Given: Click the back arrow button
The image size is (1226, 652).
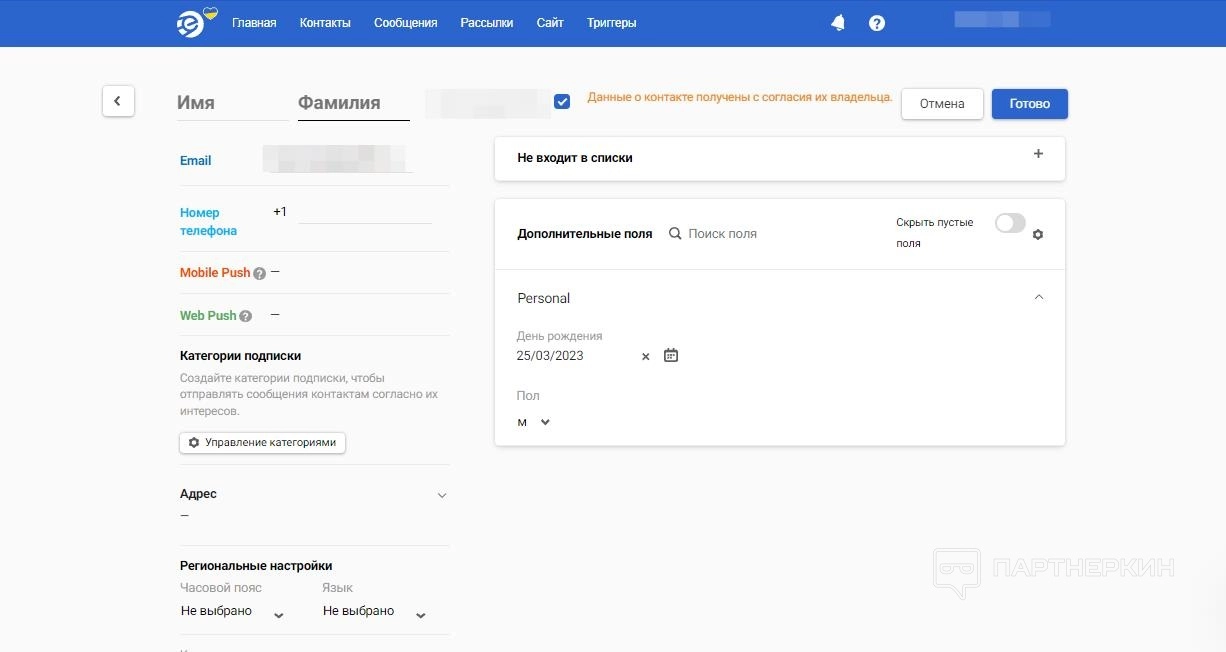Looking at the screenshot, I should coord(118,101).
